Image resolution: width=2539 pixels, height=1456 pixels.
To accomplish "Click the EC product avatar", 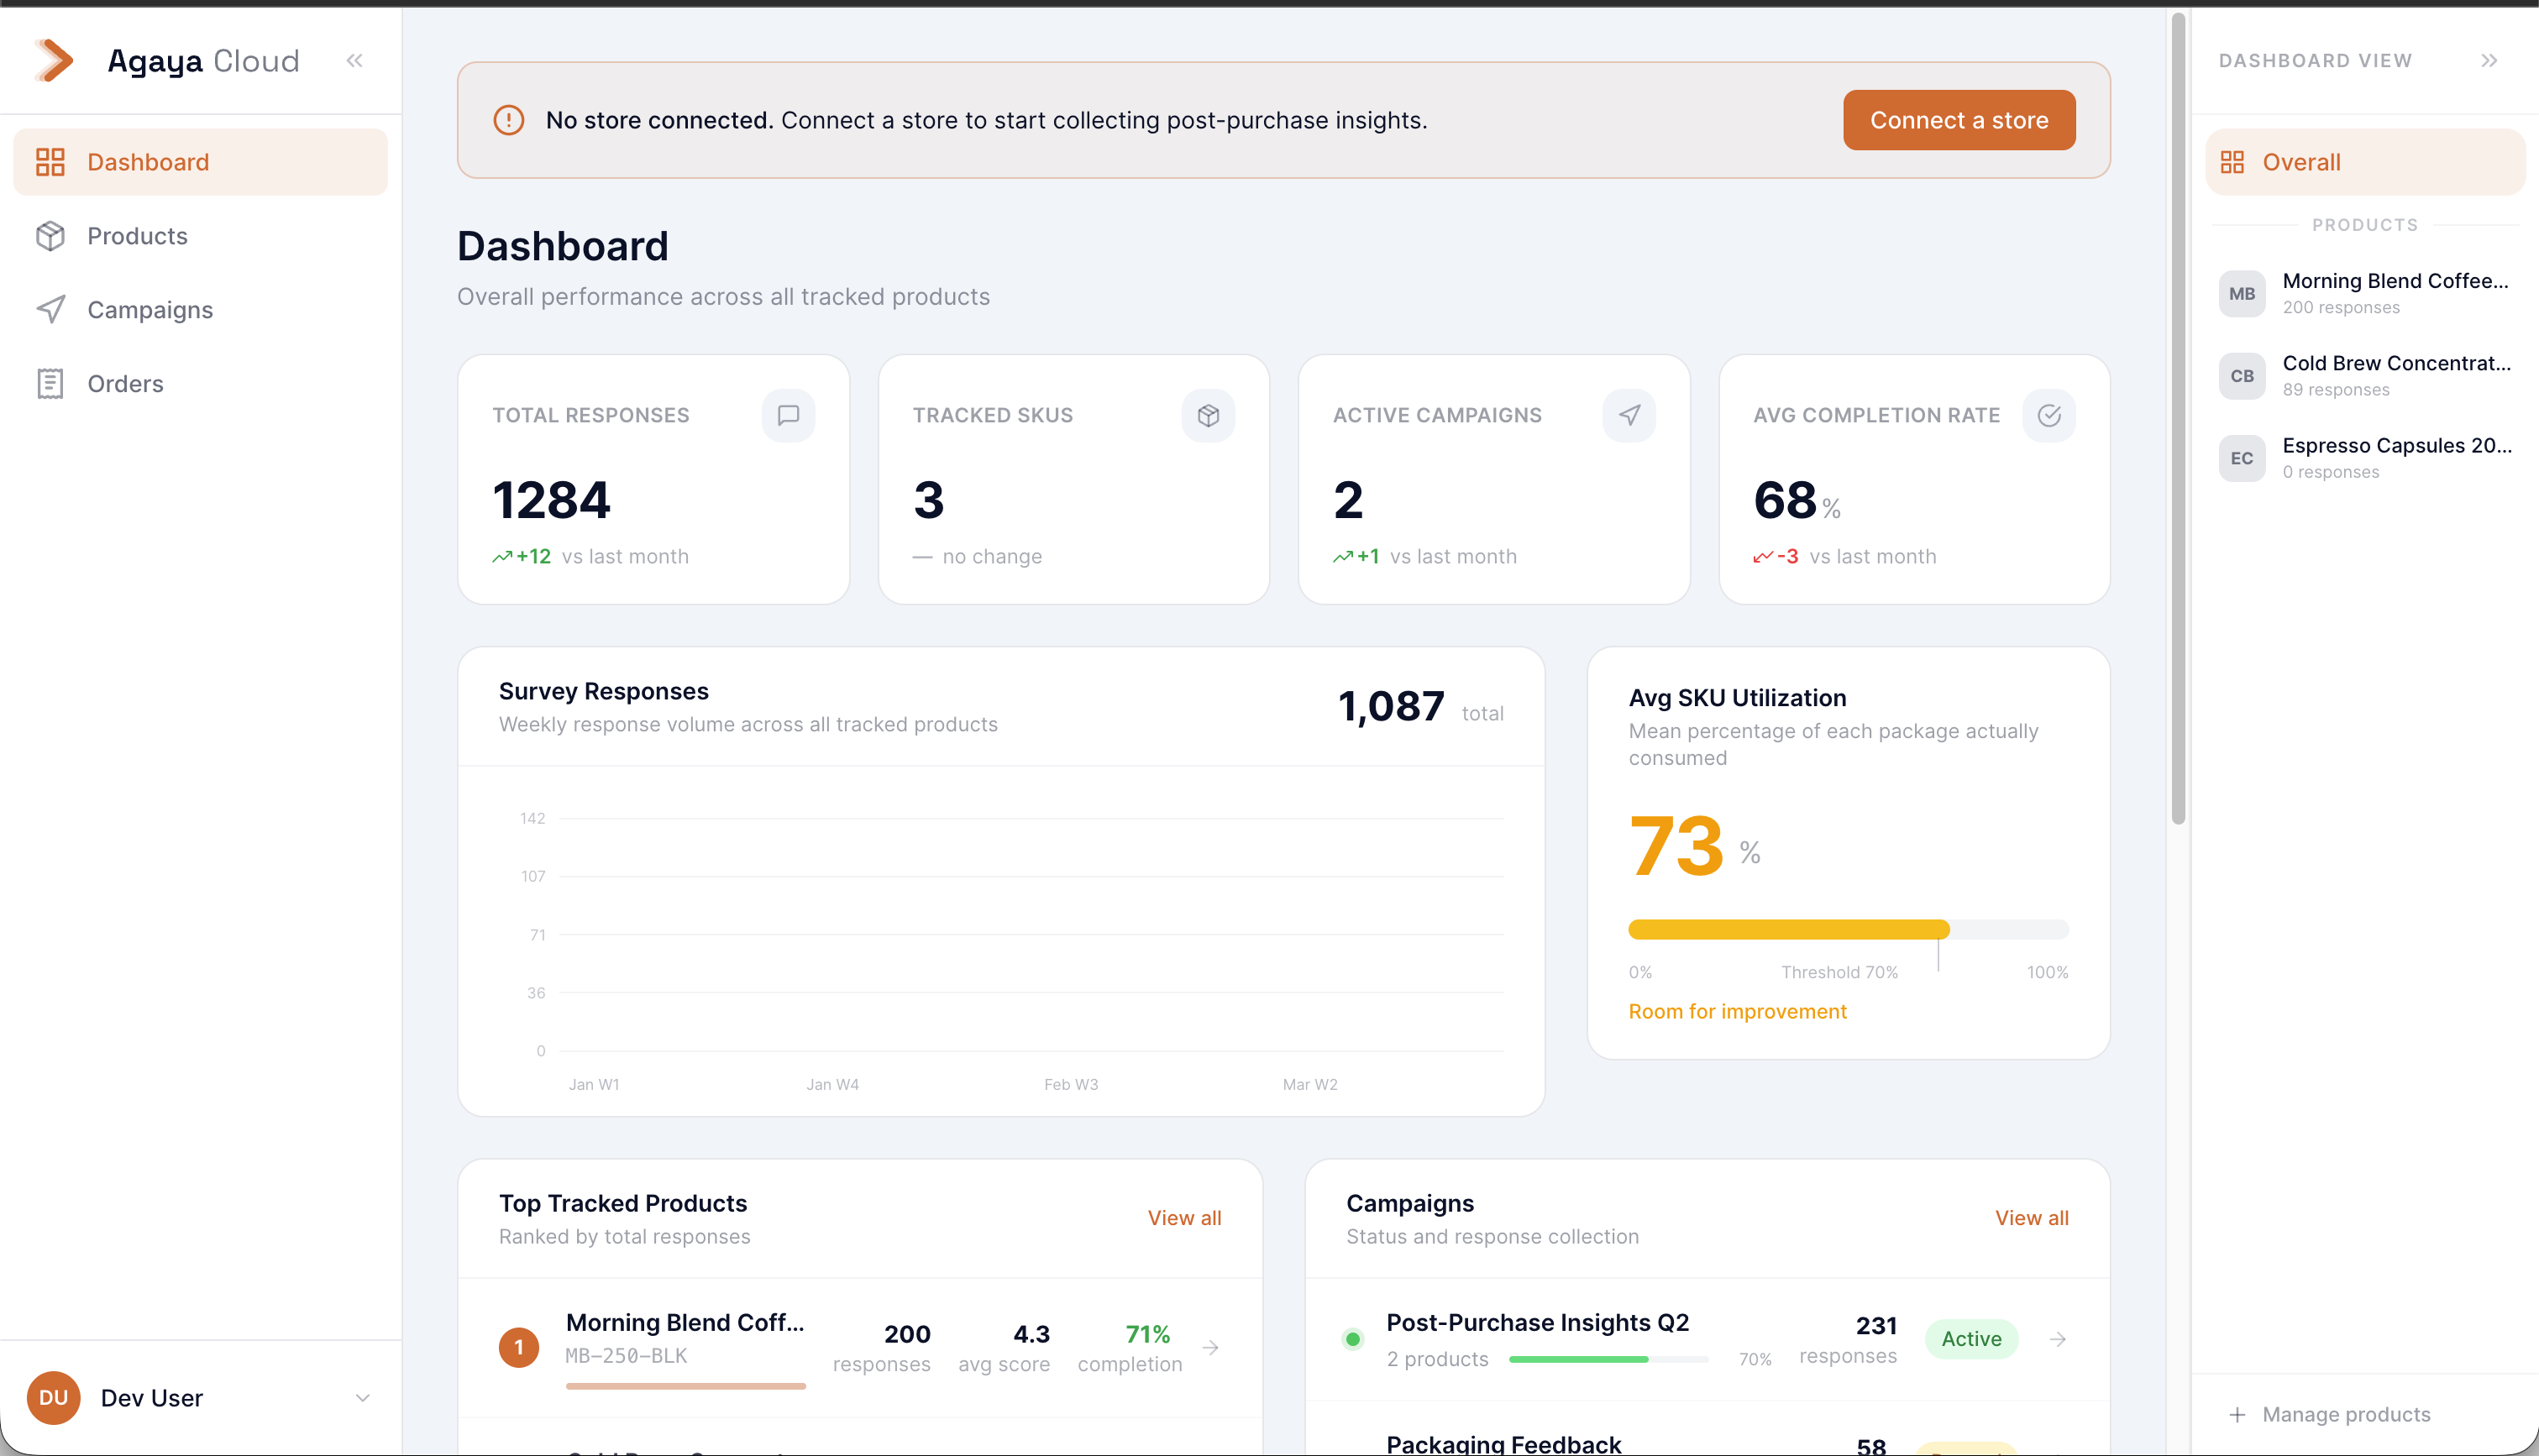I will coord(2242,458).
